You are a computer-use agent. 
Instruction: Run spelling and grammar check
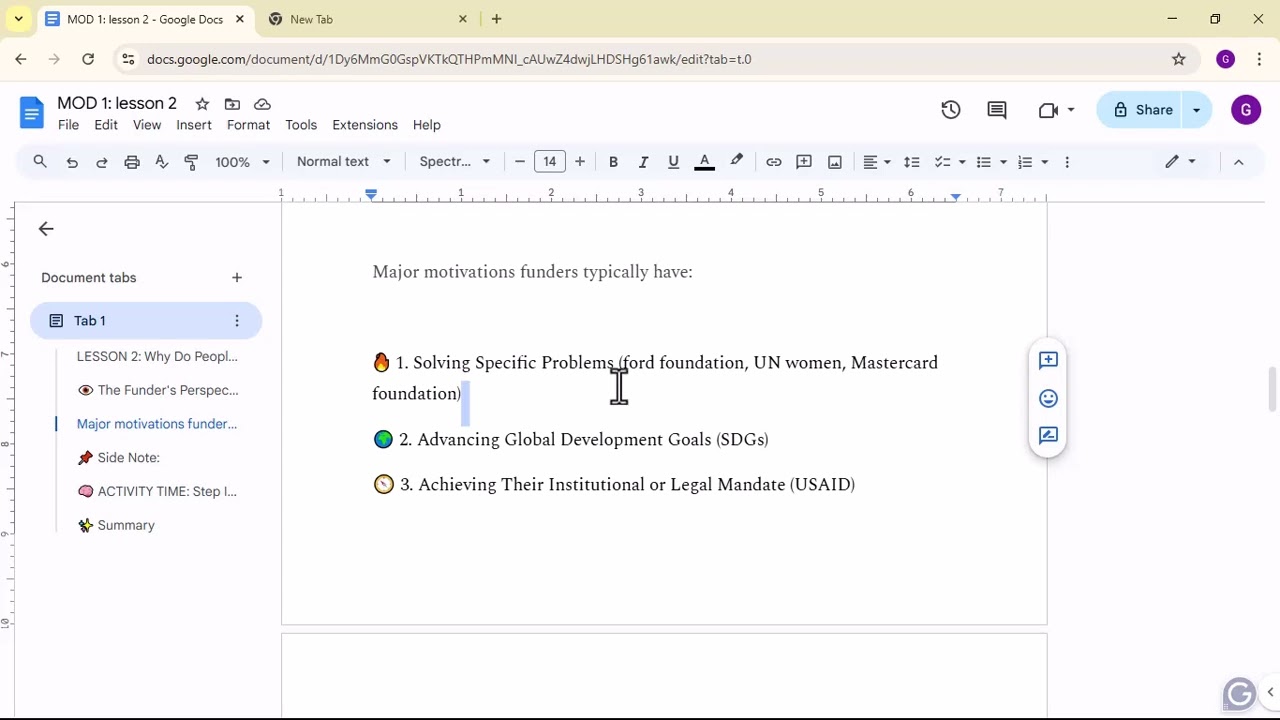coord(162,162)
